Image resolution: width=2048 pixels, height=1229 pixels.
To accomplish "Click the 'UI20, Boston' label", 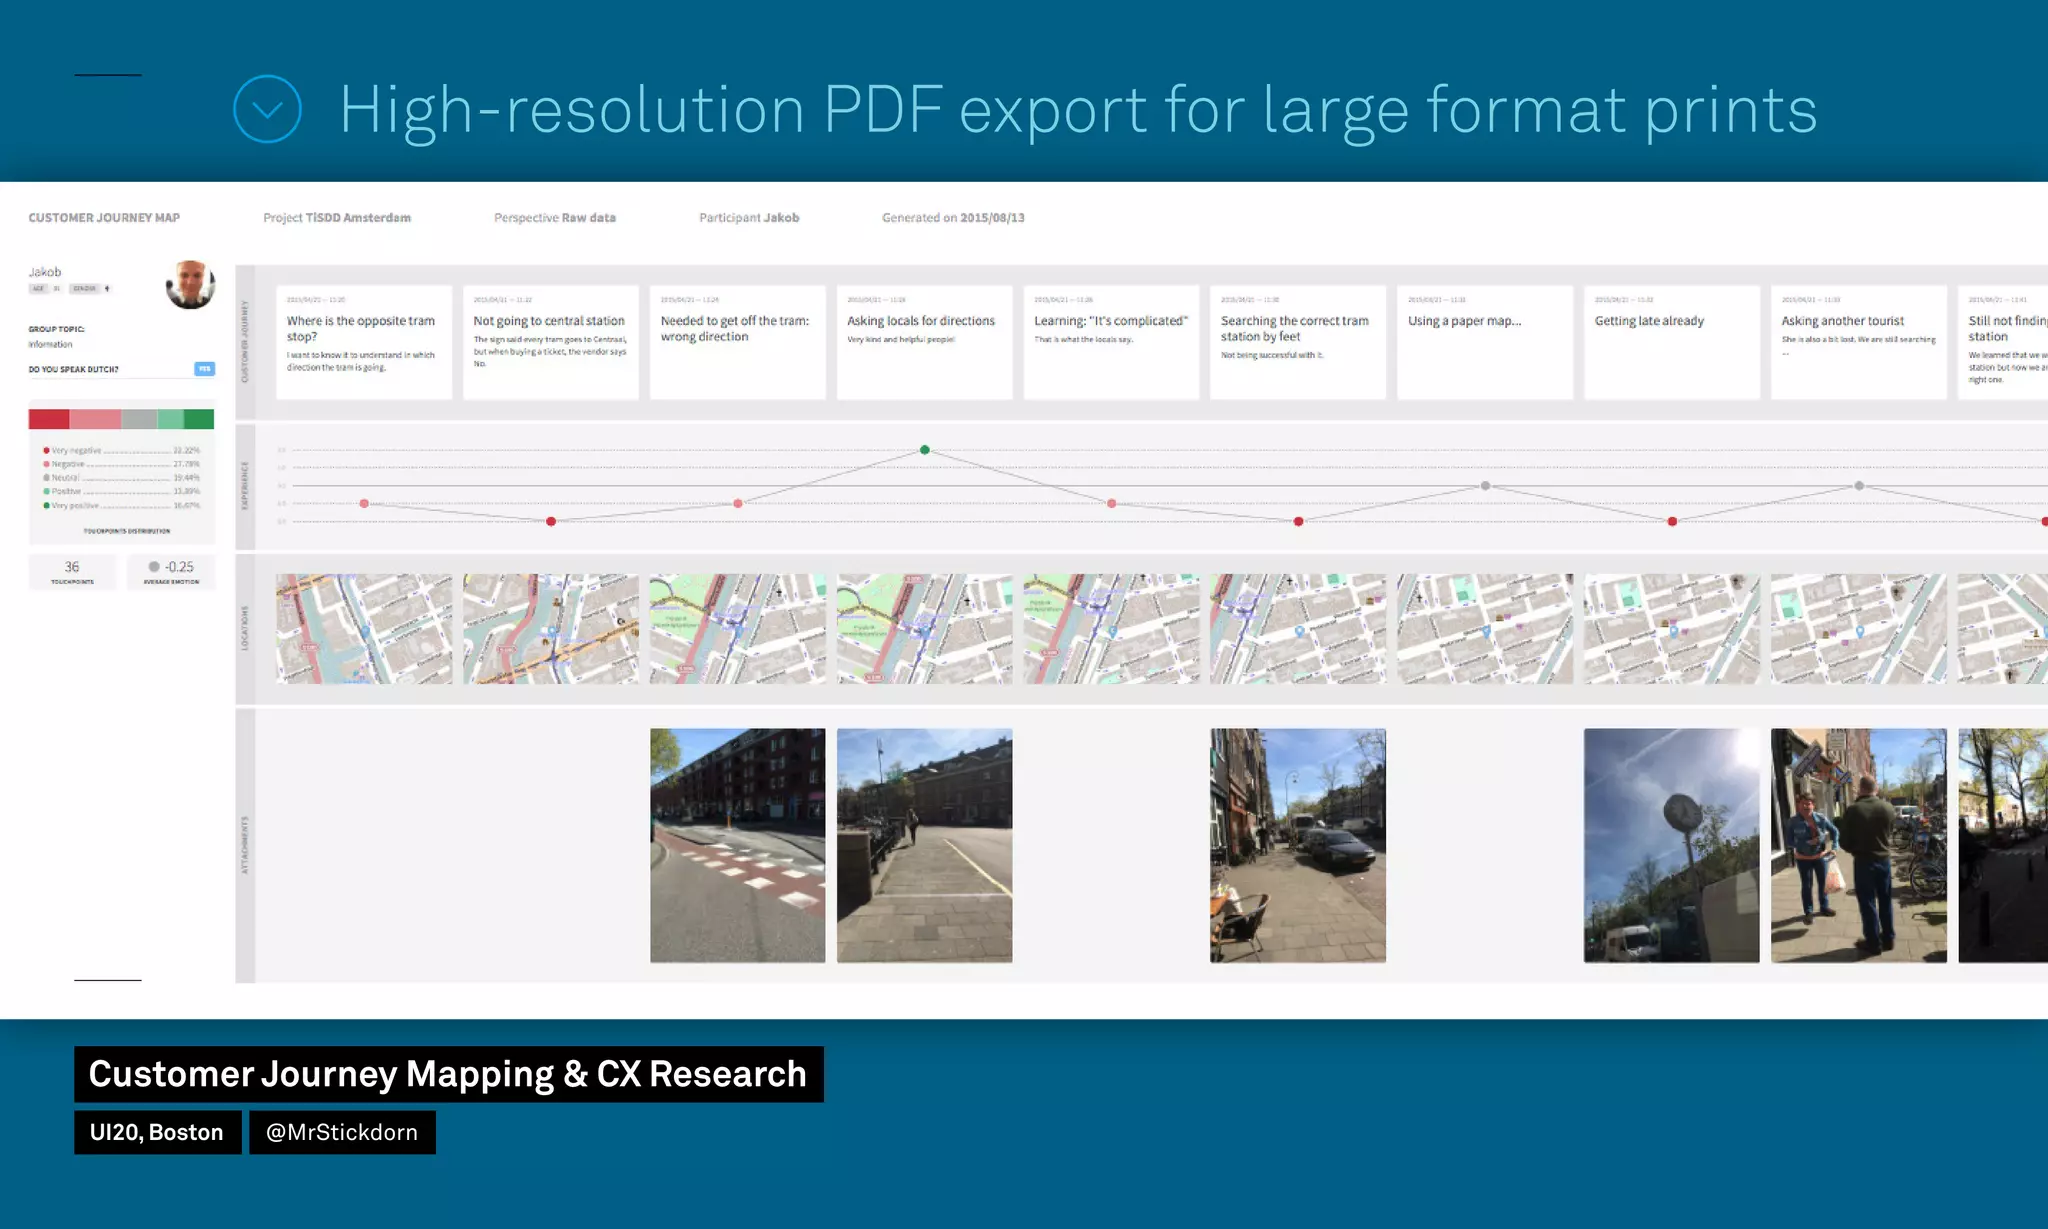I will coord(157,1132).
